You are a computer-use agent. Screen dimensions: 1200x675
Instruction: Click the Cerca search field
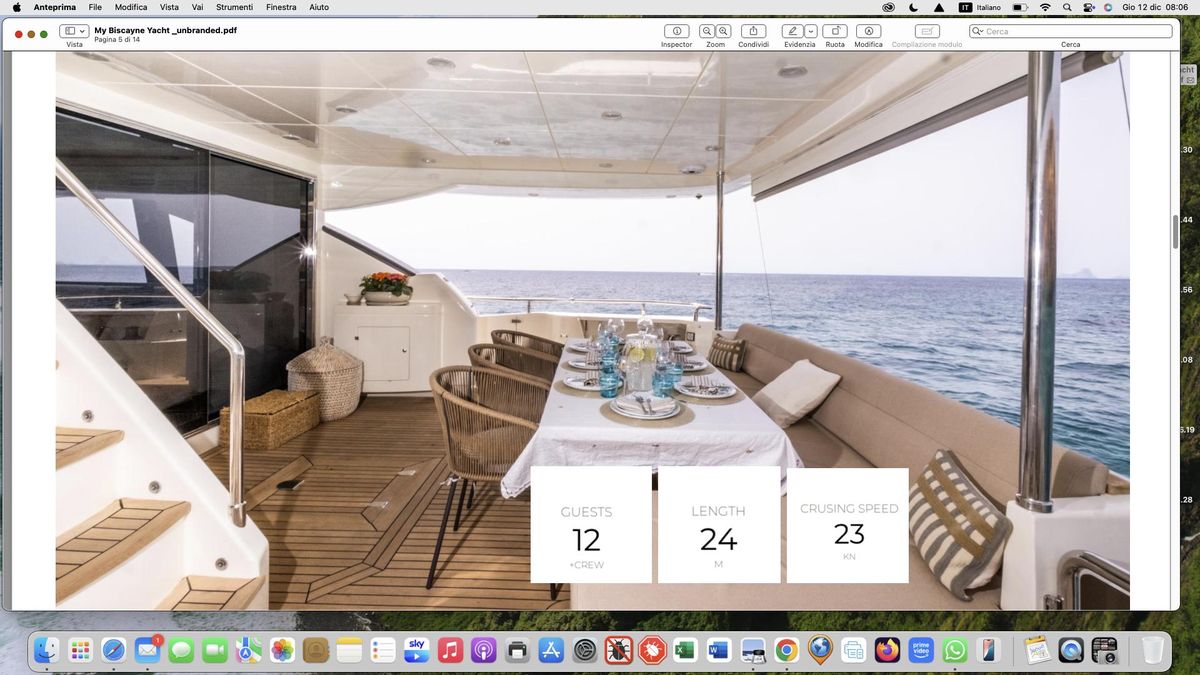[x=1076, y=31]
